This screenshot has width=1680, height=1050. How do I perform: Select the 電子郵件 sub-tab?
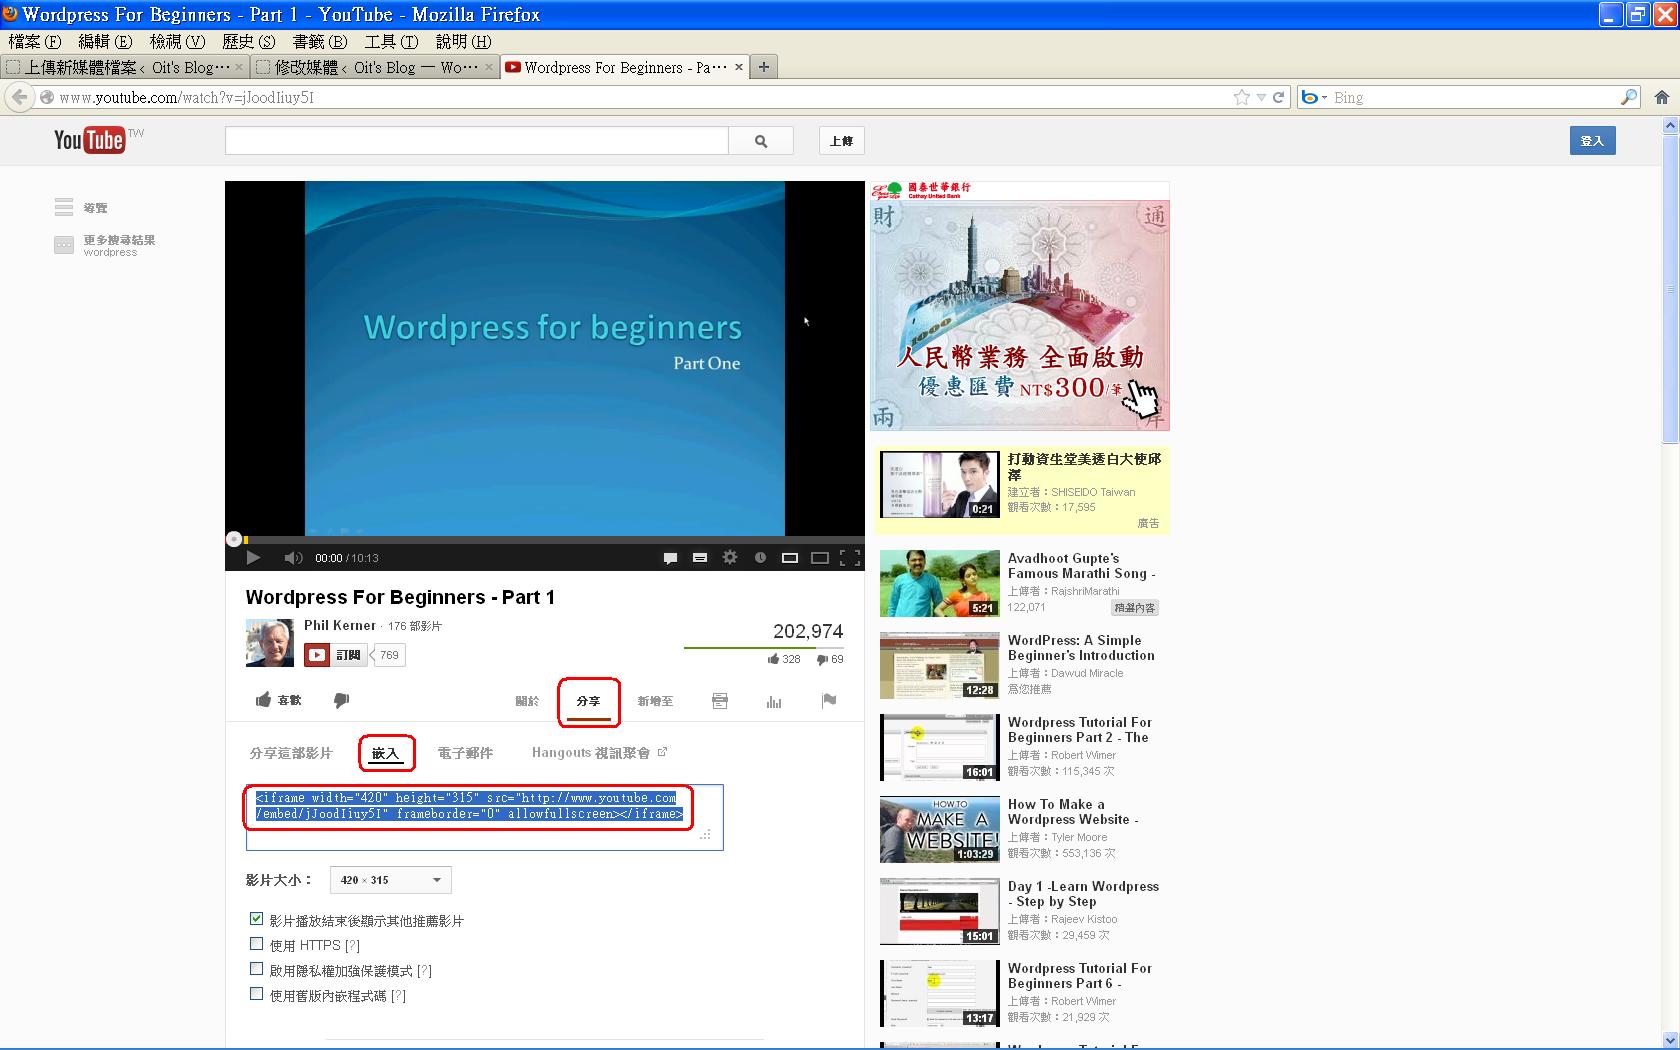click(x=465, y=753)
